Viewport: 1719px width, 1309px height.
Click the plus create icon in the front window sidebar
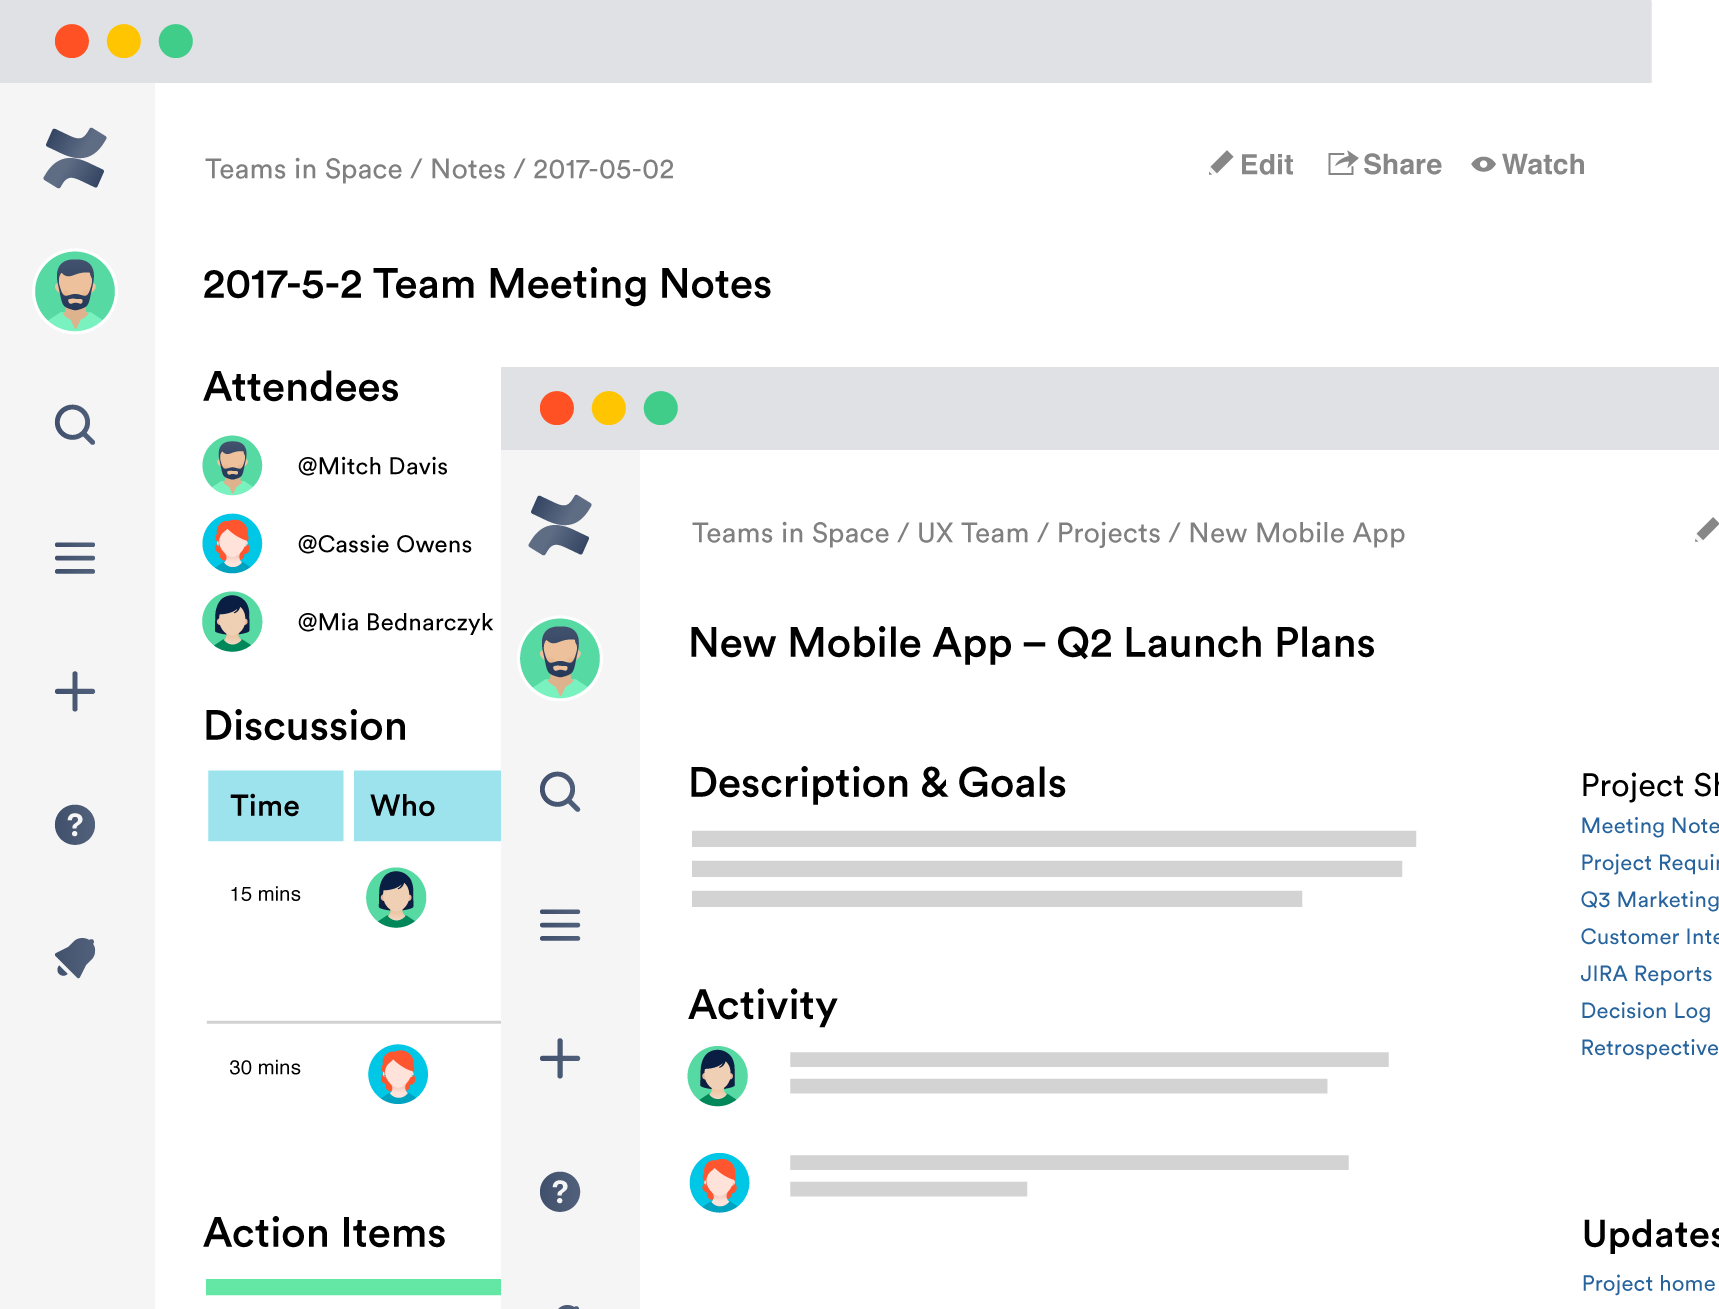click(560, 1058)
